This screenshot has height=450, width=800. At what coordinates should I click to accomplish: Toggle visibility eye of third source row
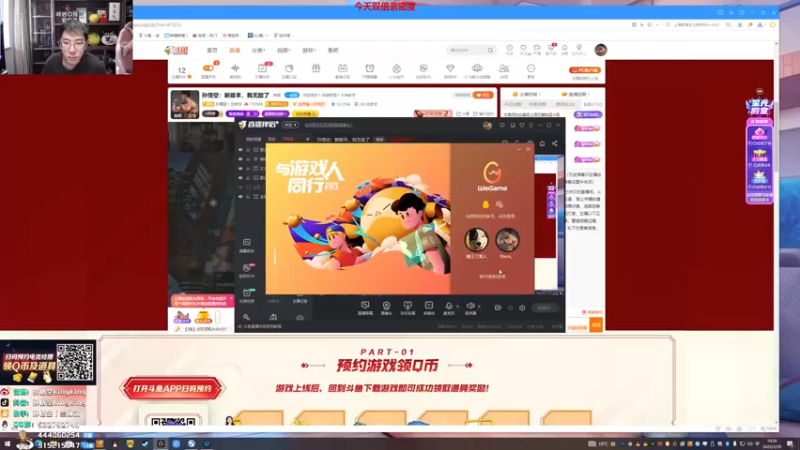pos(240,168)
